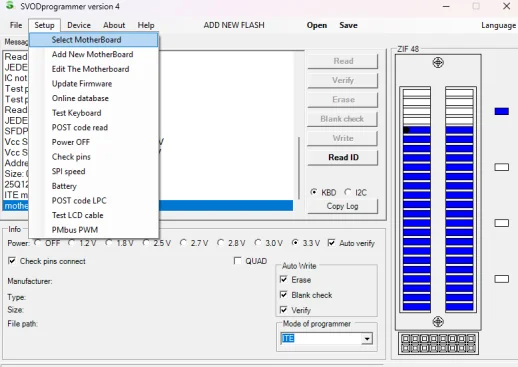Select the 1.8 V power radio option
518x367 pixels.
tap(109, 243)
